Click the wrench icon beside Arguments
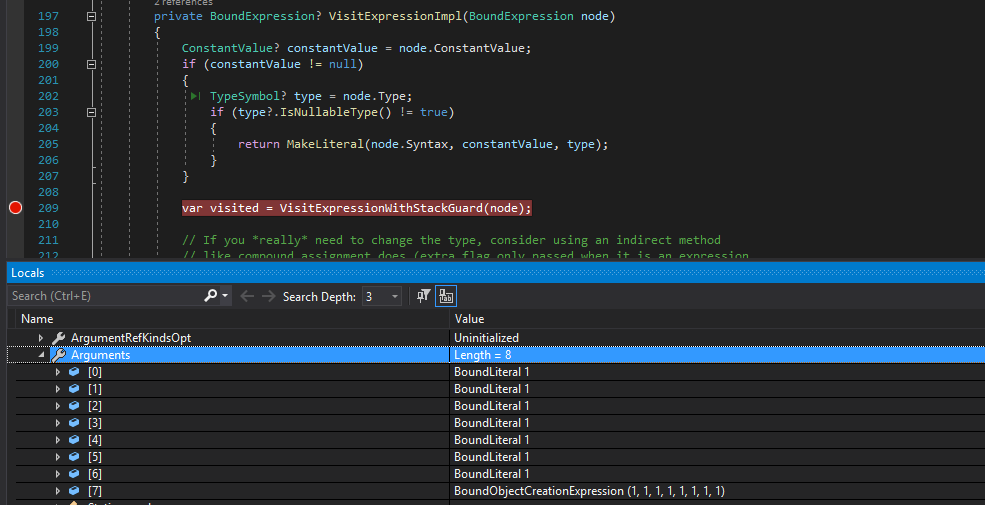985x505 pixels. coord(58,355)
